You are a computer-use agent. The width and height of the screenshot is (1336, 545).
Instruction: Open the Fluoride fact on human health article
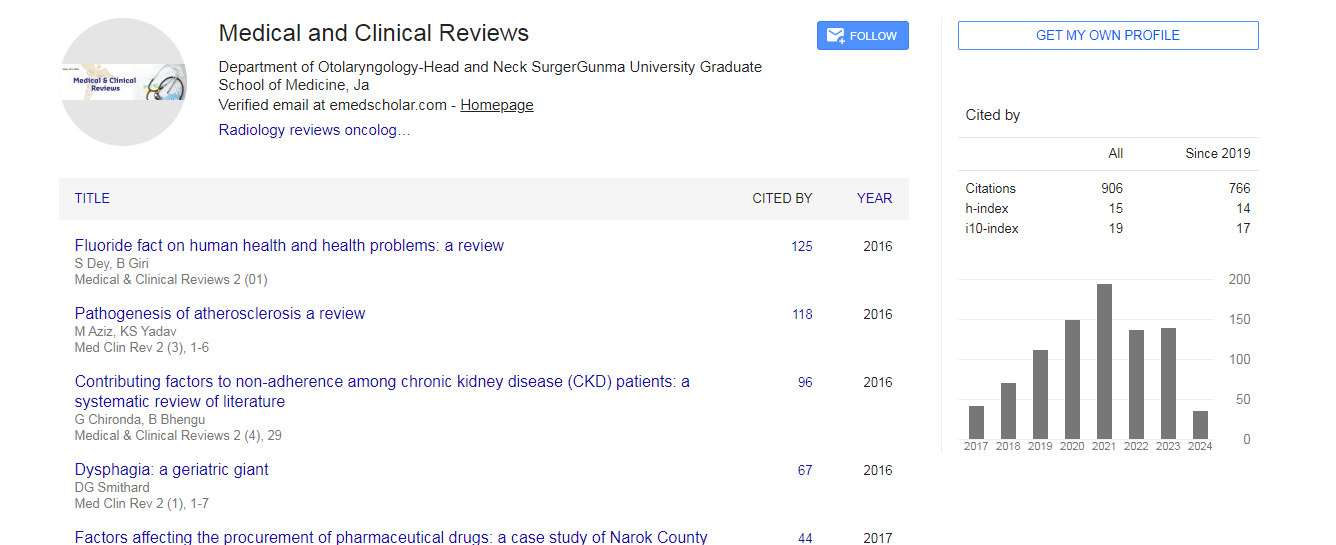click(x=289, y=246)
